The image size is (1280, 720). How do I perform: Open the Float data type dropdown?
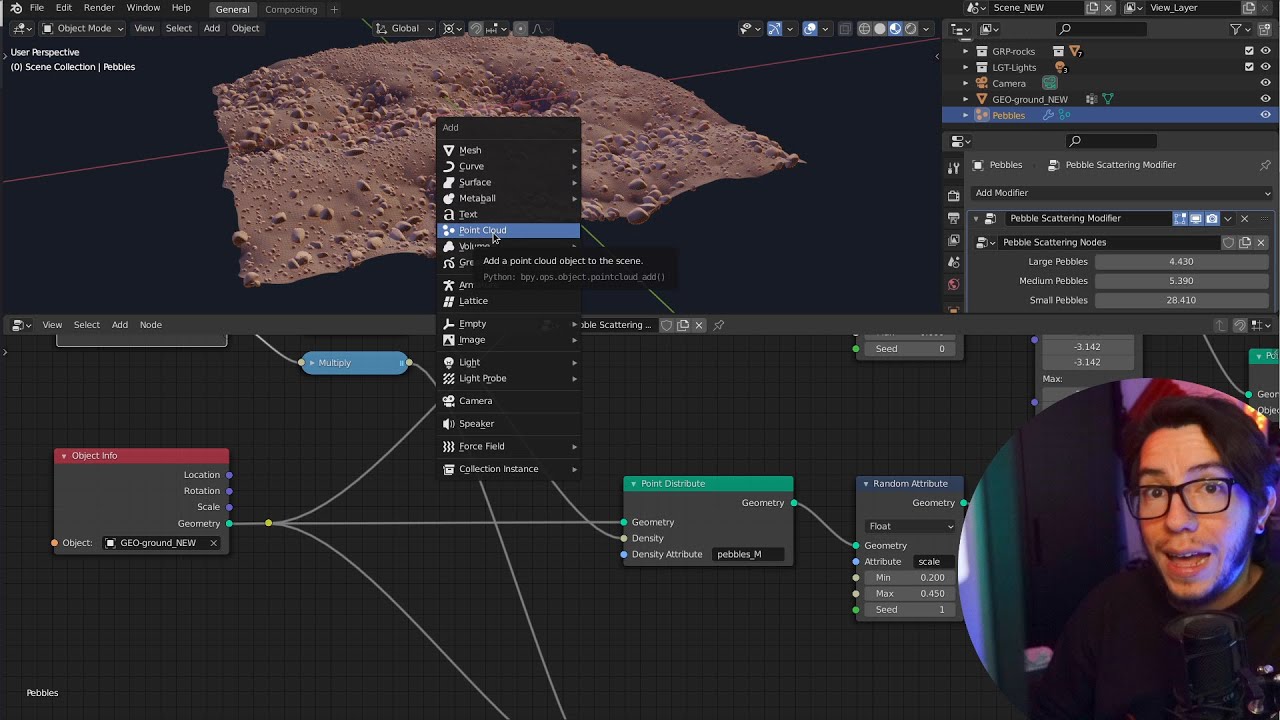point(910,526)
